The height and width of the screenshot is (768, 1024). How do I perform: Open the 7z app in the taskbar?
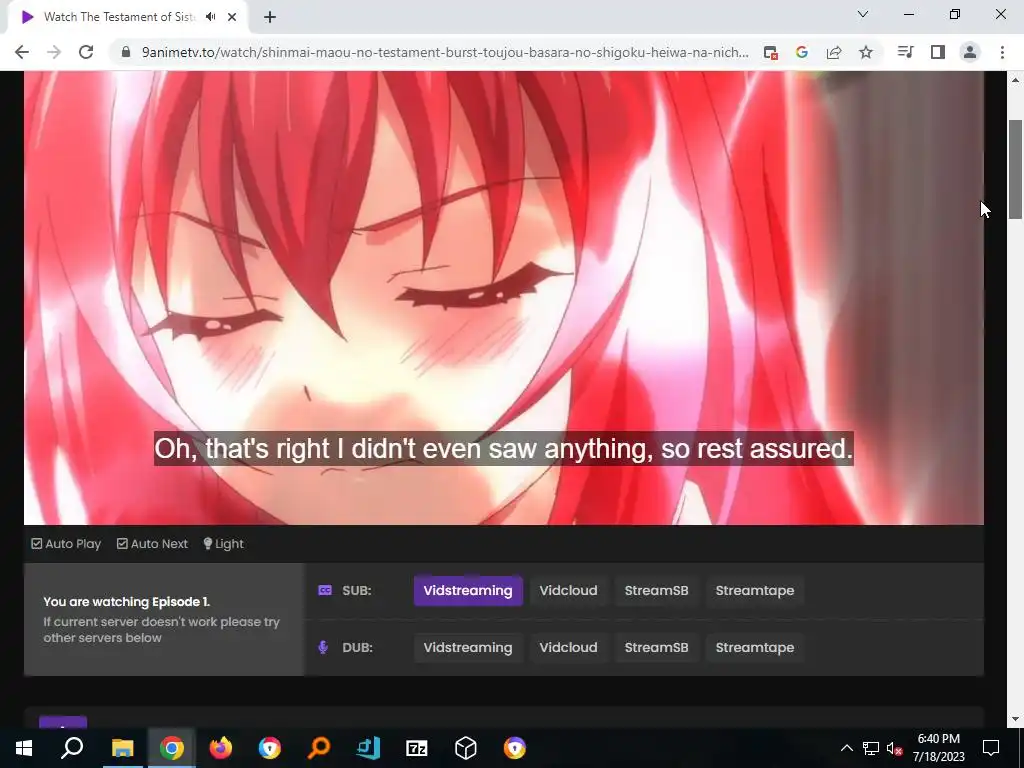(417, 748)
